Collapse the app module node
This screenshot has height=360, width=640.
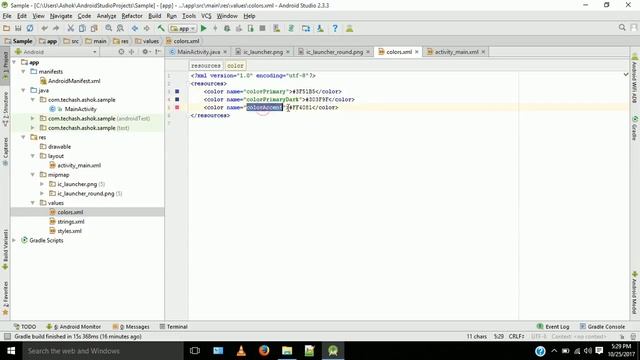(x=14, y=62)
